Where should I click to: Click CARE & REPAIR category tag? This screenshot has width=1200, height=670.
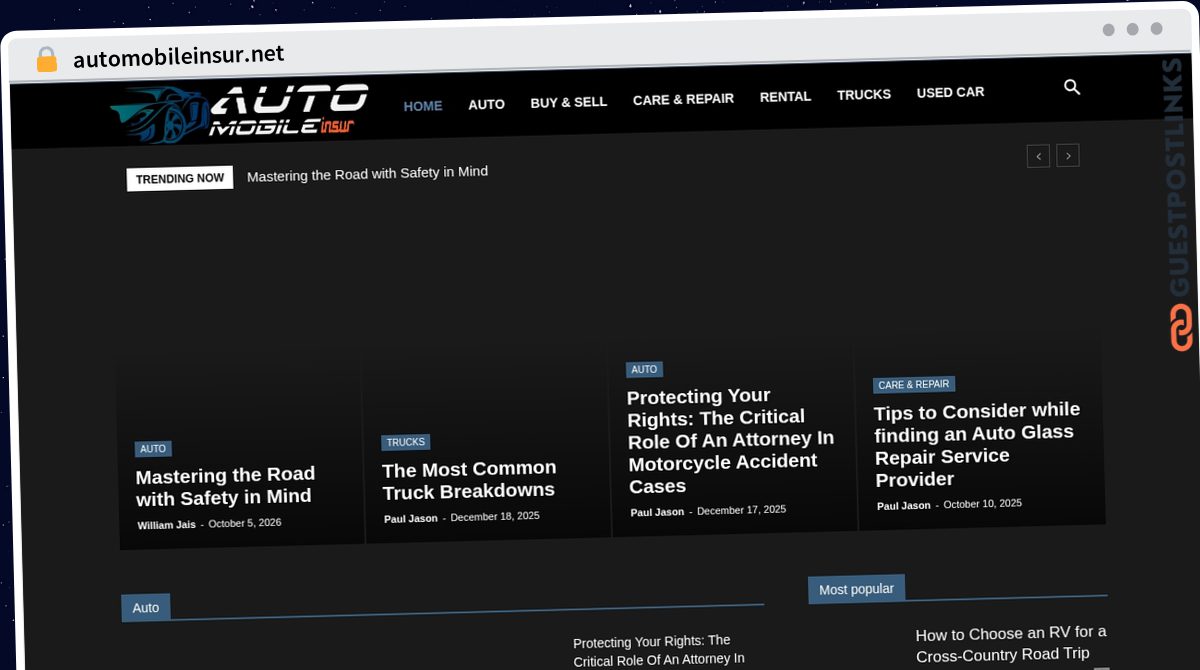pyautogui.click(x=914, y=385)
